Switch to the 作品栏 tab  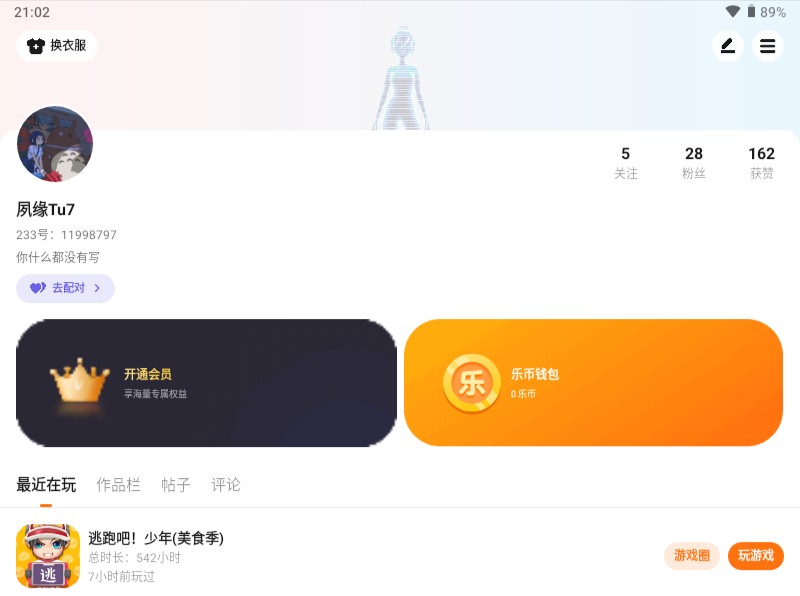[118, 485]
